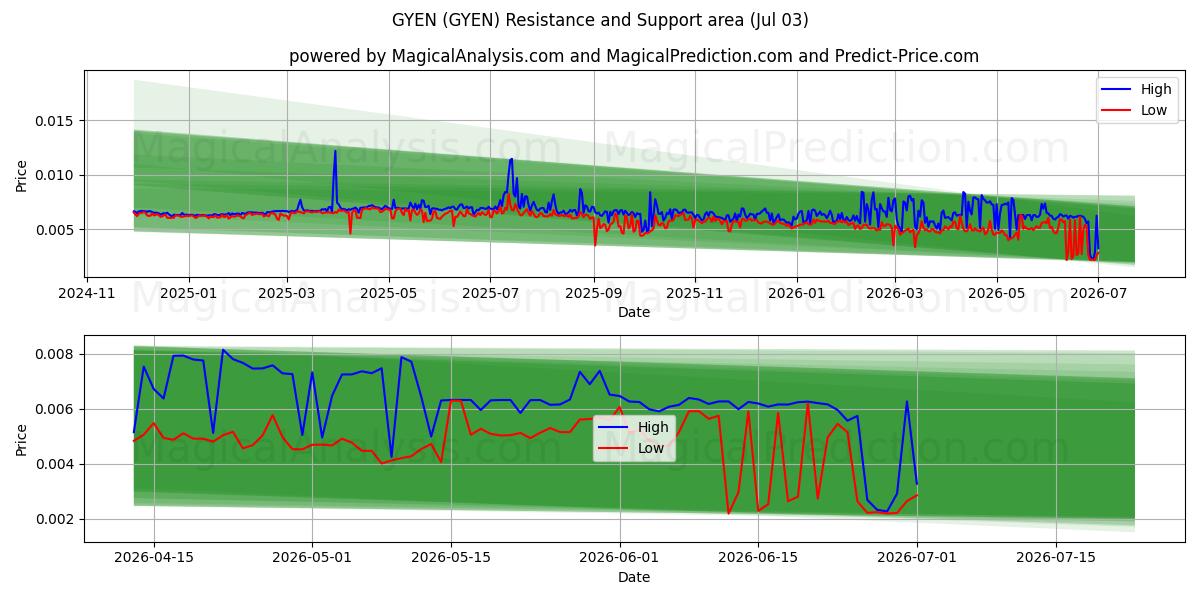
Task: Click the bottom chart 'Date' axis title
Action: coord(634,577)
